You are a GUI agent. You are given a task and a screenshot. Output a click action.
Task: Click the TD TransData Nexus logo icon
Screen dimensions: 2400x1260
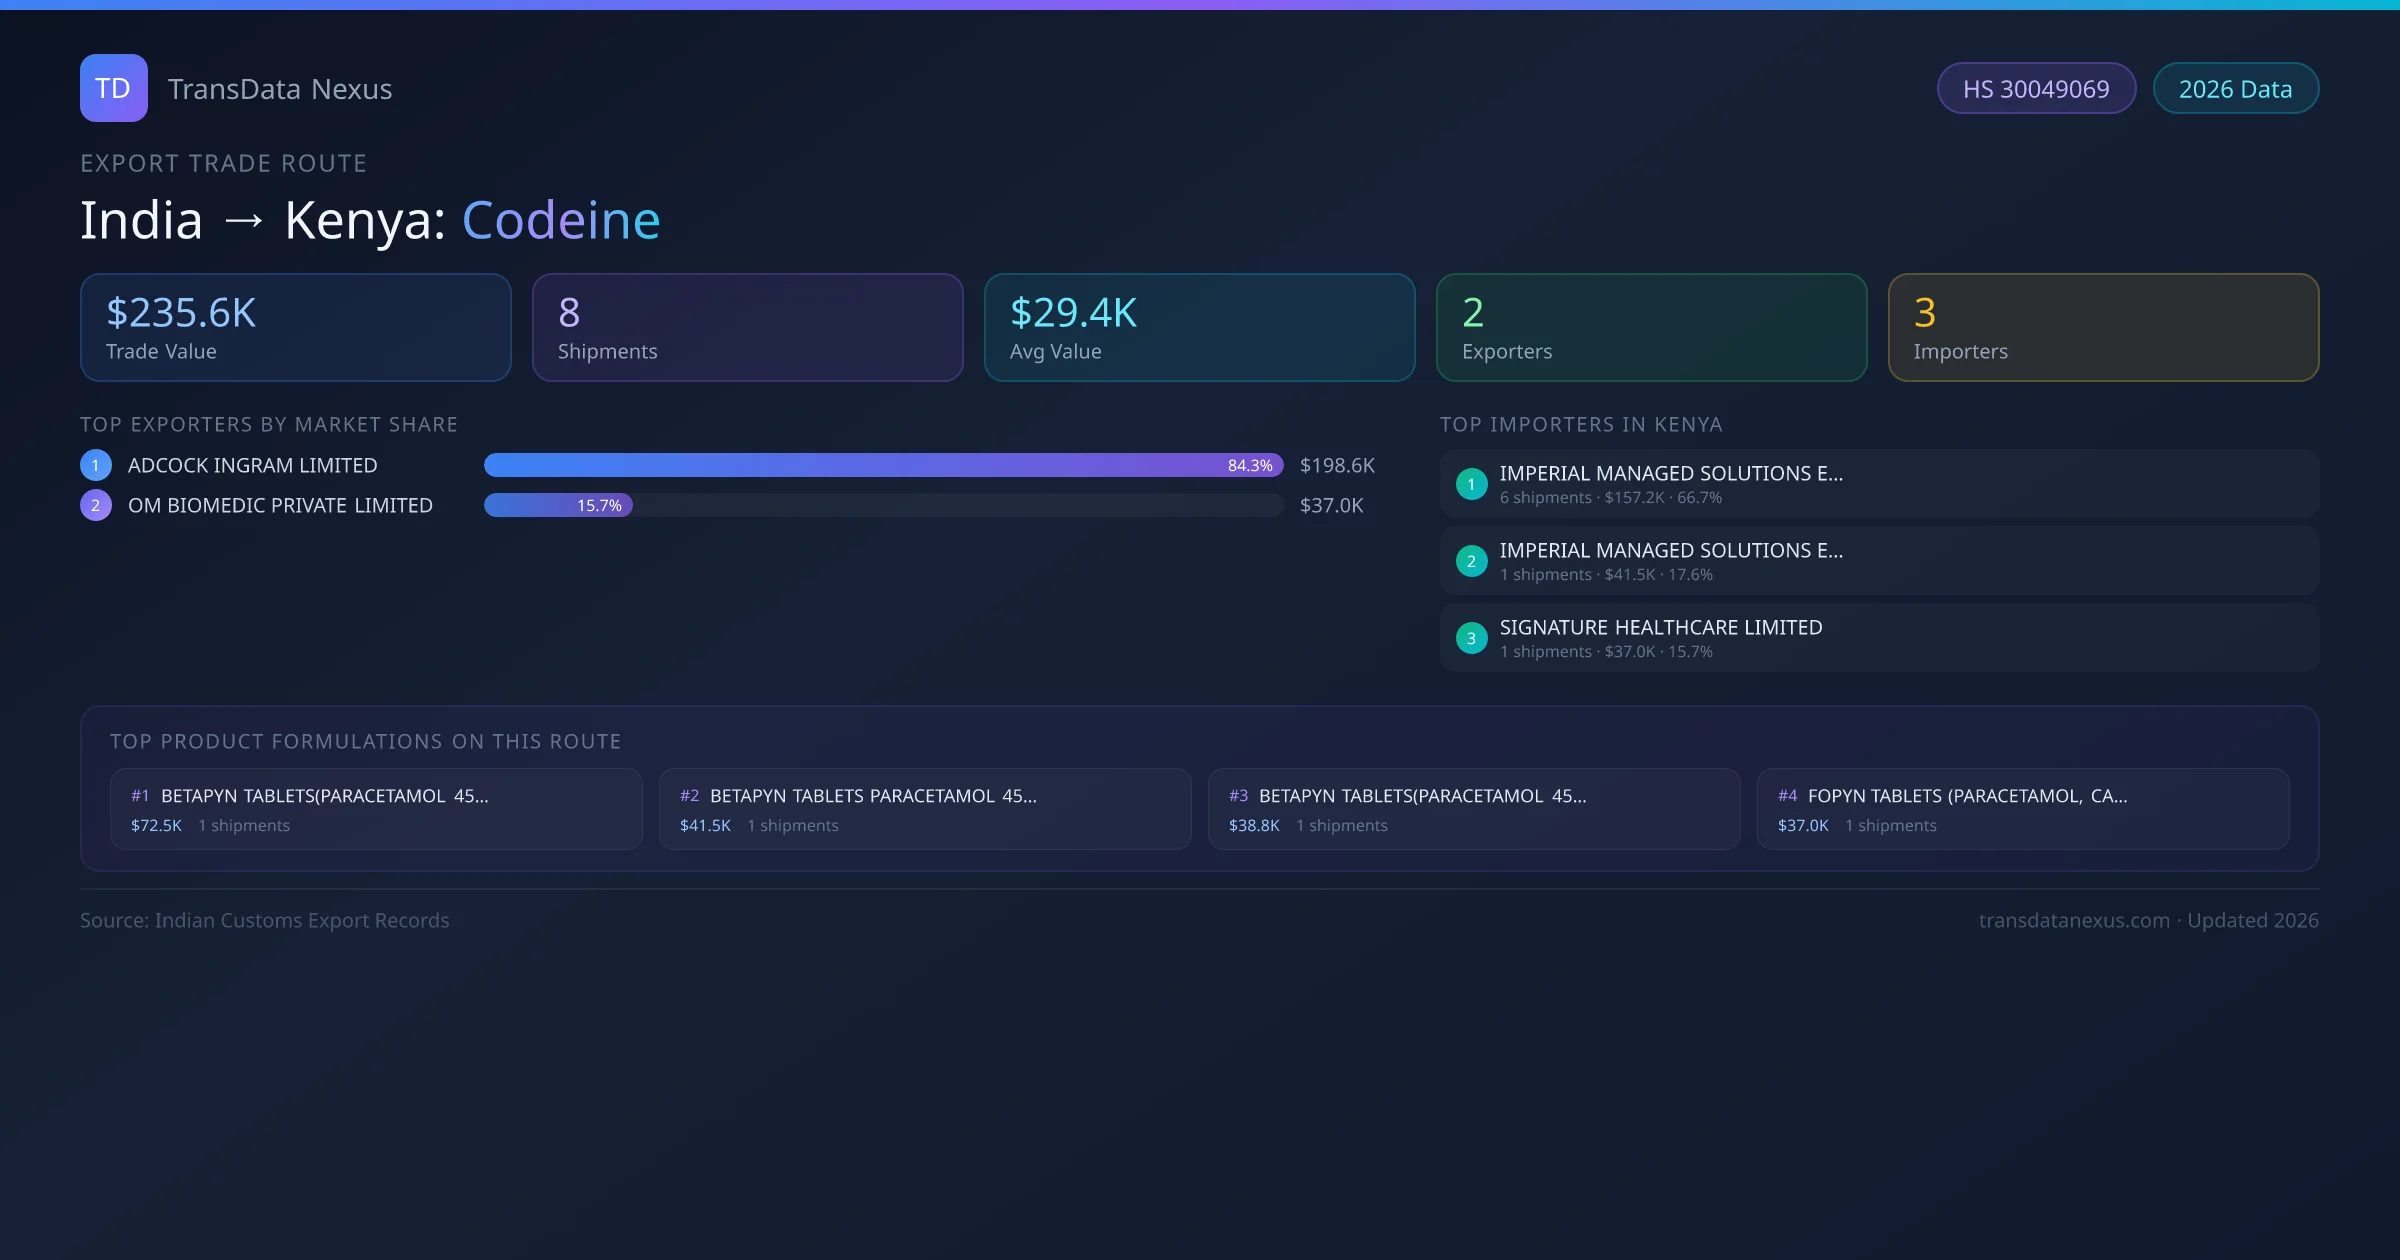click(113, 88)
